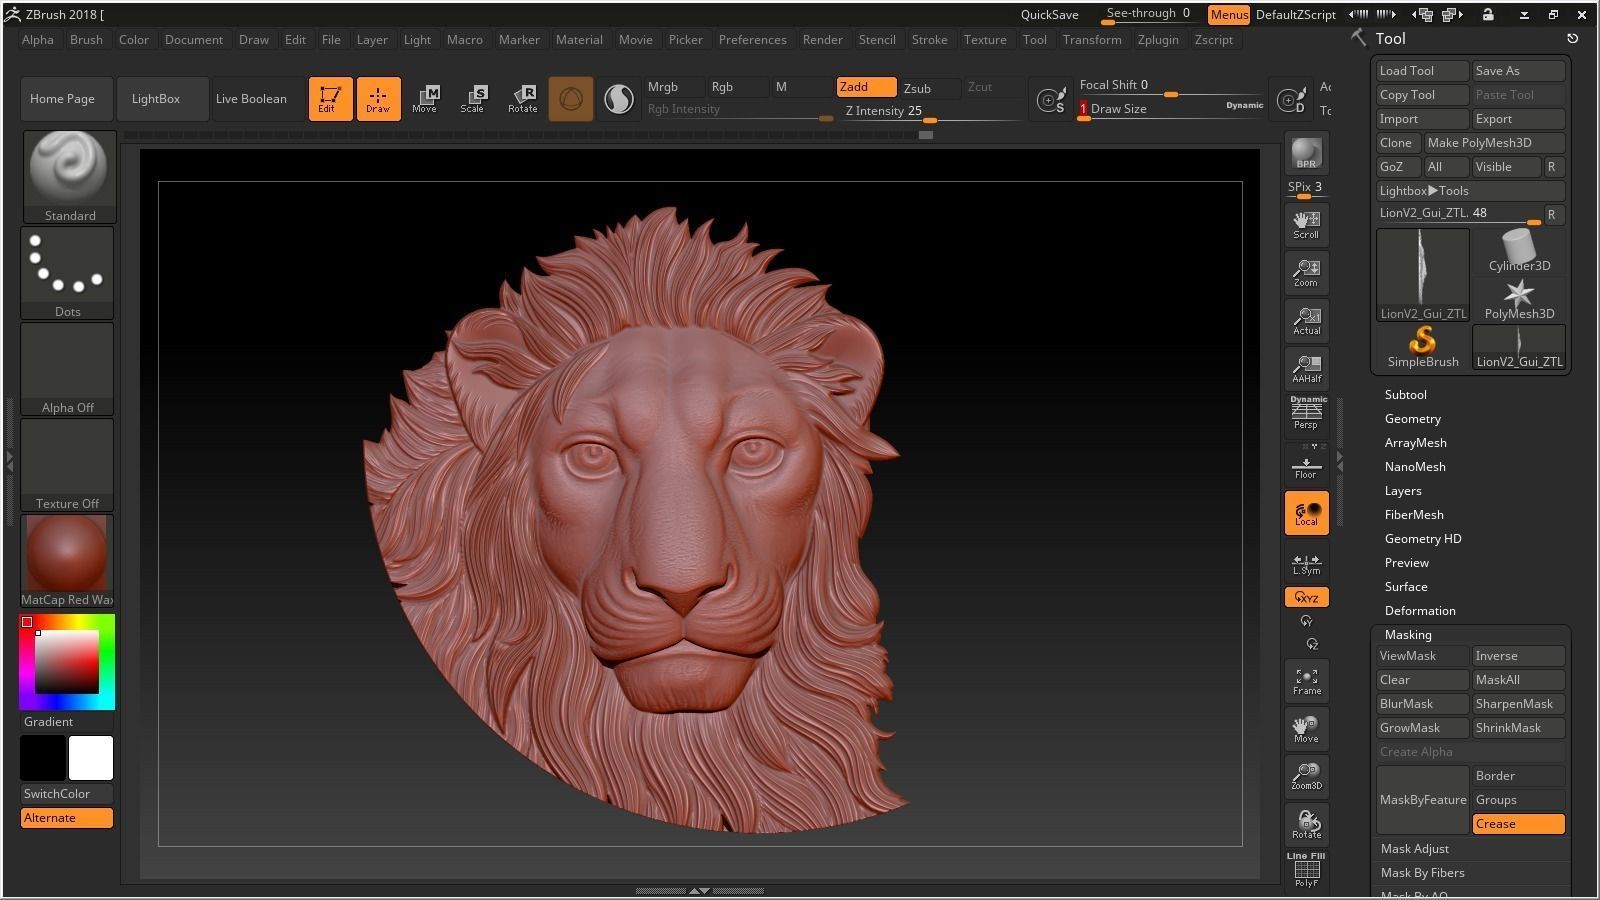Frame the mesh in the canvas

pyautogui.click(x=1306, y=681)
